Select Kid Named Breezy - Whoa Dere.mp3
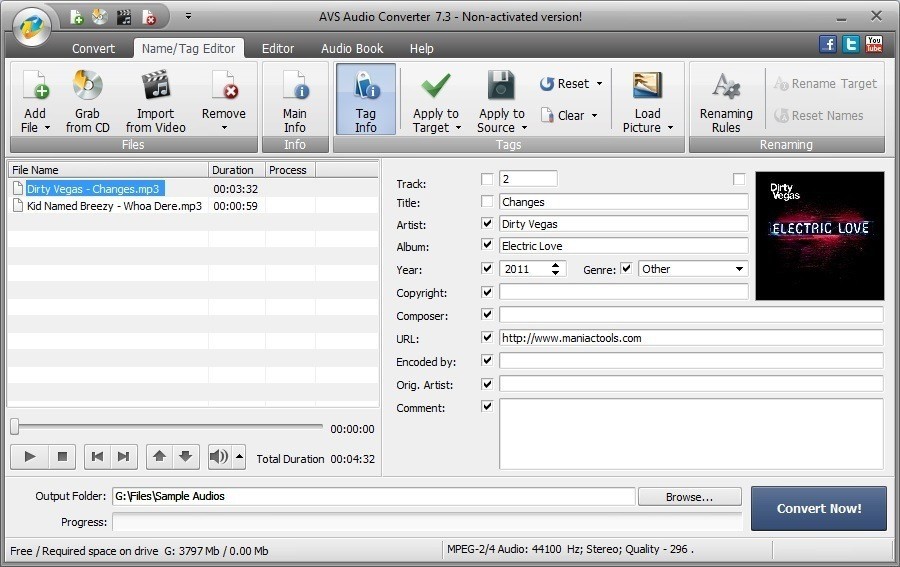The image size is (900, 567). (x=114, y=206)
